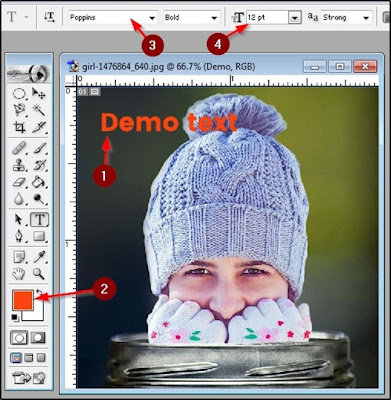Select the Magic Wand tool
Image resolution: width=391 pixels, height=400 pixels.
[x=39, y=110]
